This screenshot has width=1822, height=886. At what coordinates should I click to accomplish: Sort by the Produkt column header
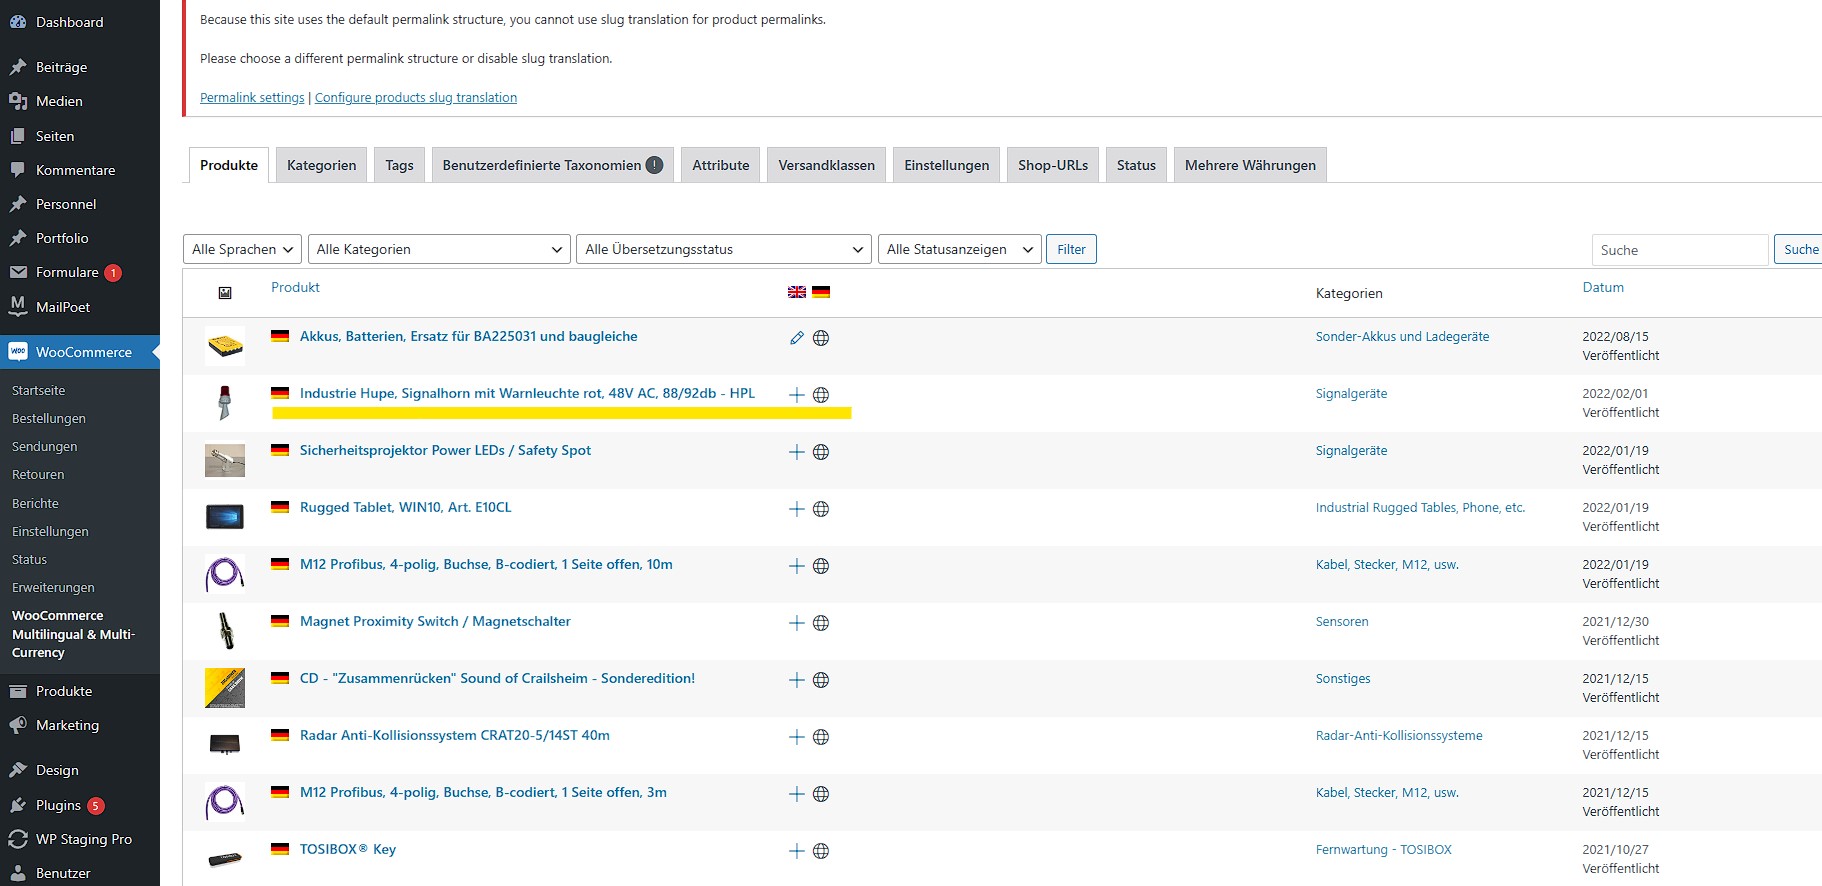click(295, 287)
